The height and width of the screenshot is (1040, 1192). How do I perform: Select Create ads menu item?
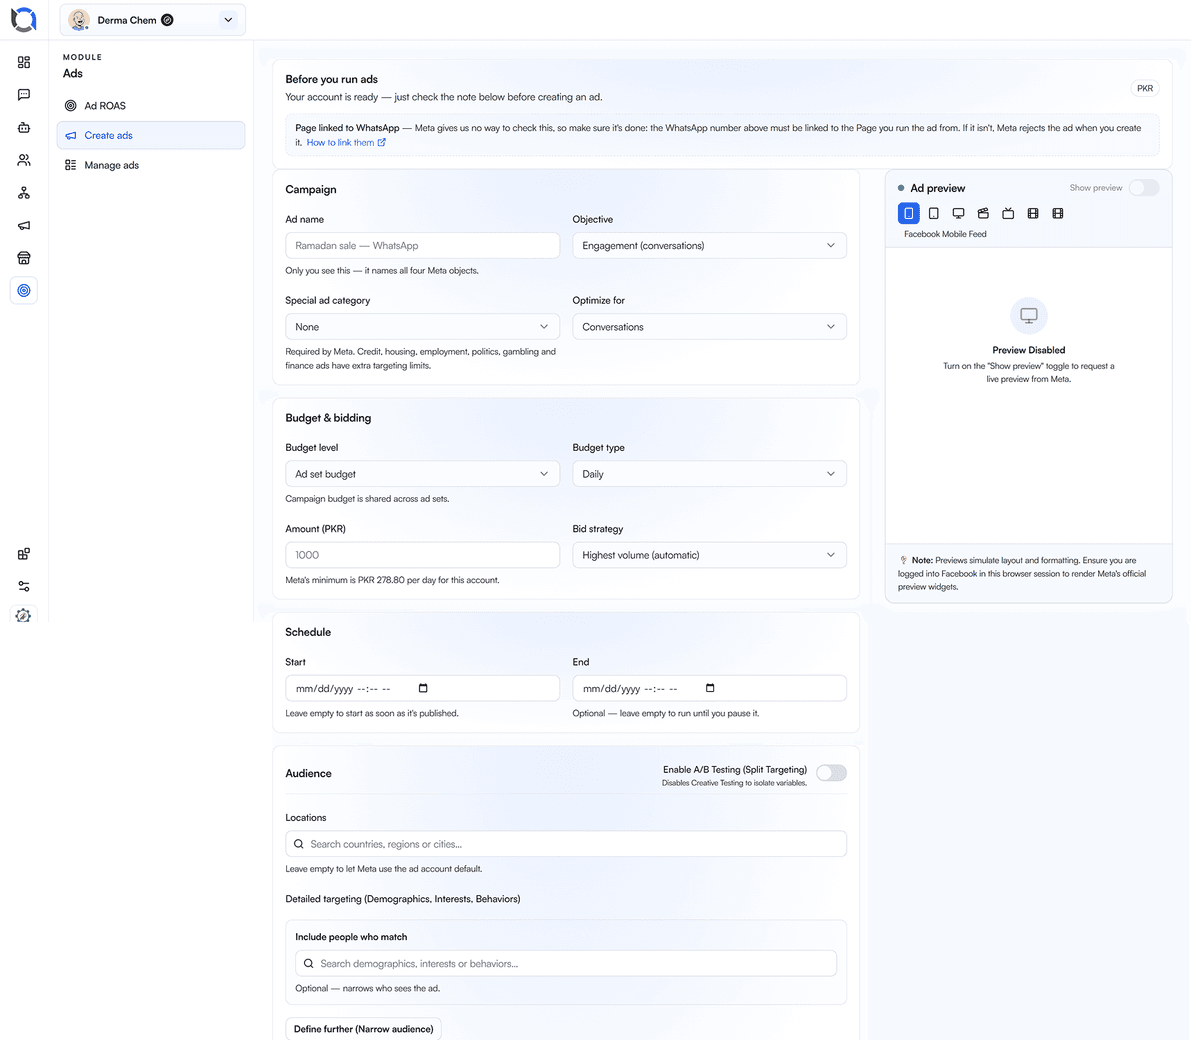click(x=151, y=135)
